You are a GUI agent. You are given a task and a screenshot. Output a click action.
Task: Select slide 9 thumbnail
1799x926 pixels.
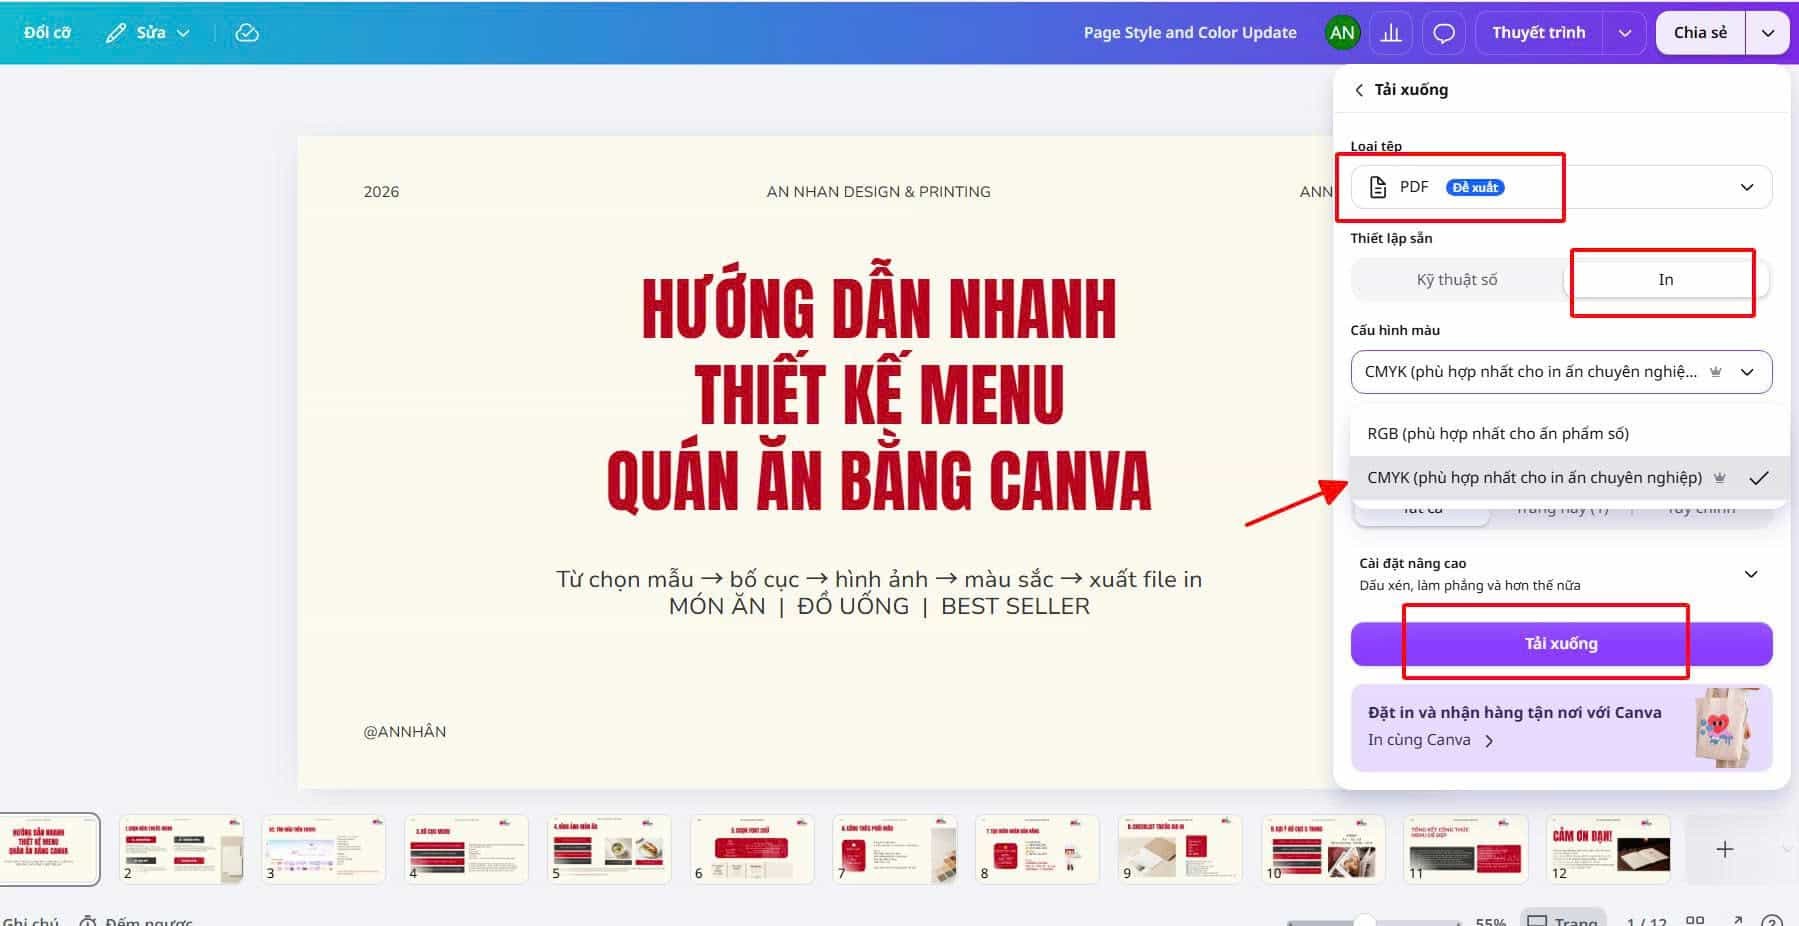click(x=1180, y=849)
